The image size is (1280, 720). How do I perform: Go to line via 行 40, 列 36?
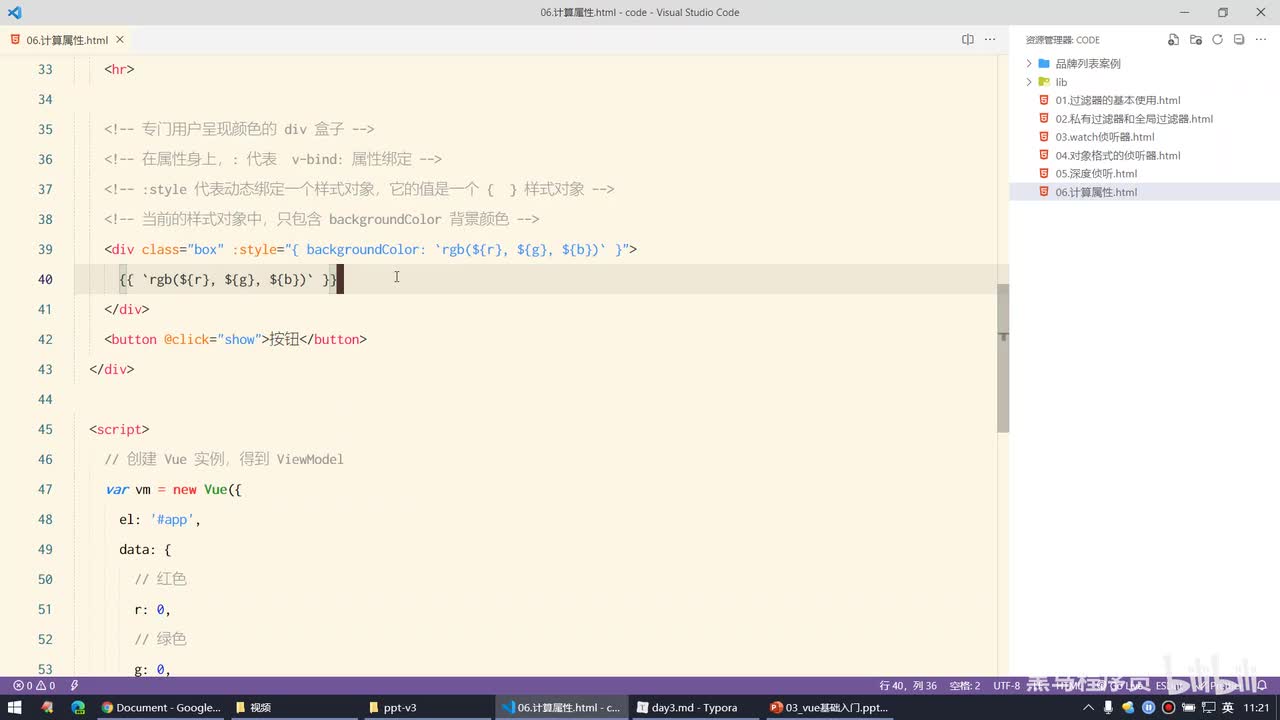point(908,686)
